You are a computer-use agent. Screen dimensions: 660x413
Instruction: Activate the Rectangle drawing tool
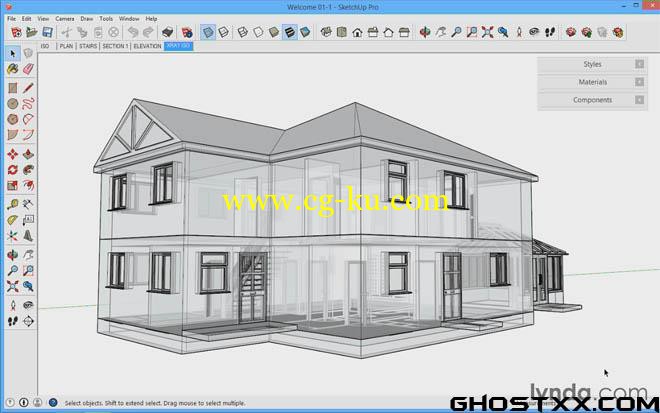[13, 88]
